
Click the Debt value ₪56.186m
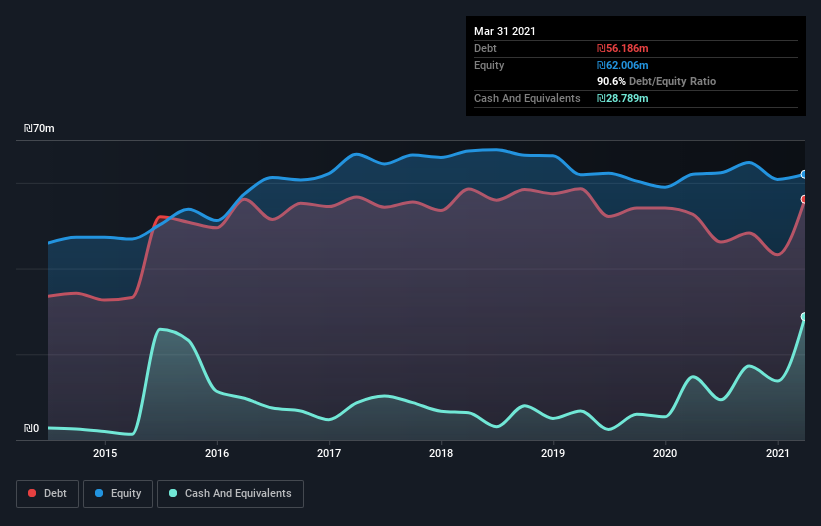pyautogui.click(x=623, y=48)
